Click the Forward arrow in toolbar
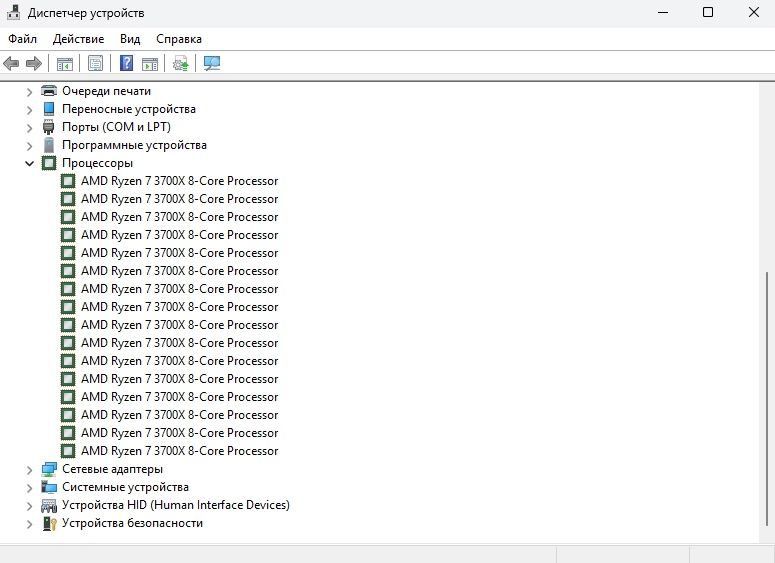The image size is (775, 563). click(34, 63)
